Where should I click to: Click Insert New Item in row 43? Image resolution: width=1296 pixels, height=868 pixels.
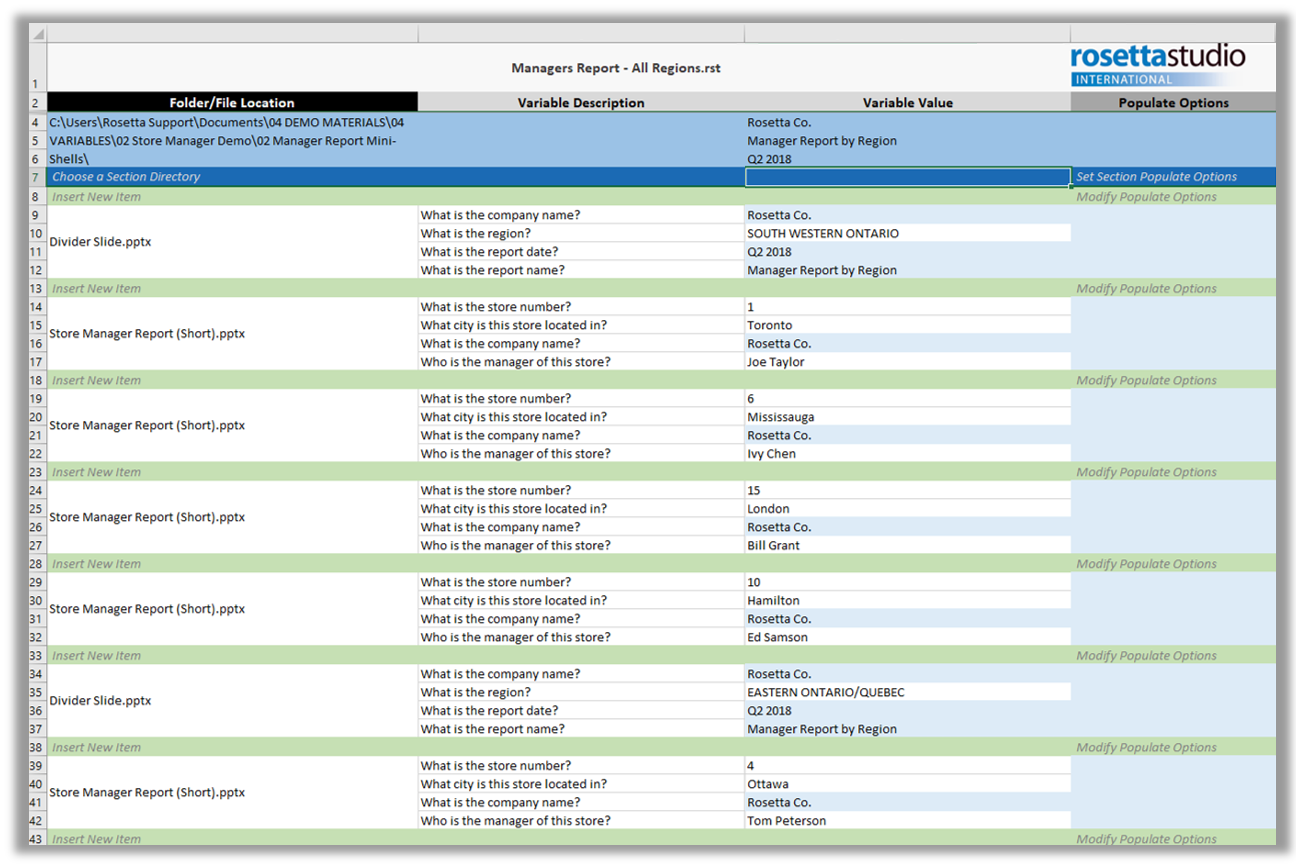pyautogui.click(x=96, y=839)
